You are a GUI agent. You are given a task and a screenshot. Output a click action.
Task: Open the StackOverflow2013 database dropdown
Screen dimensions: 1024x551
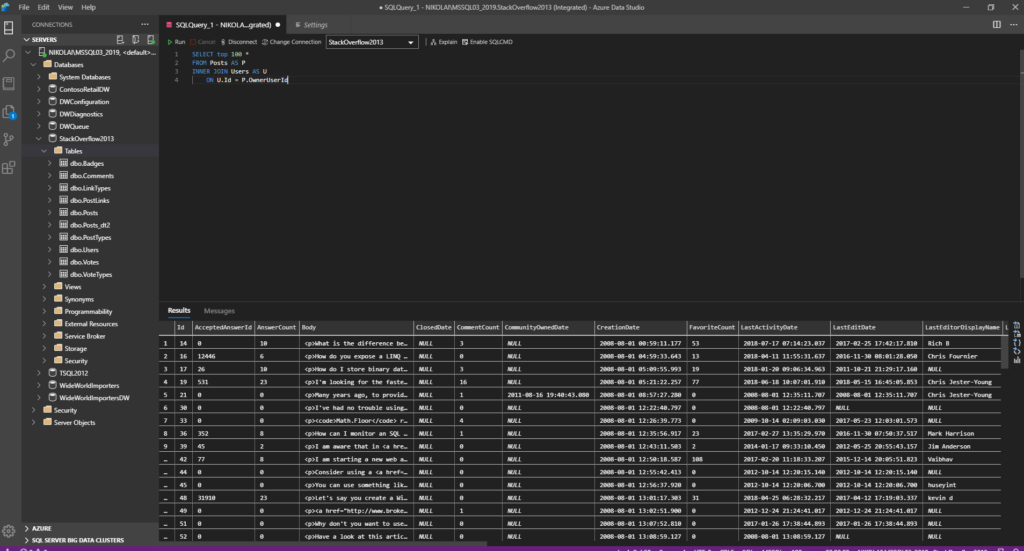[372, 42]
